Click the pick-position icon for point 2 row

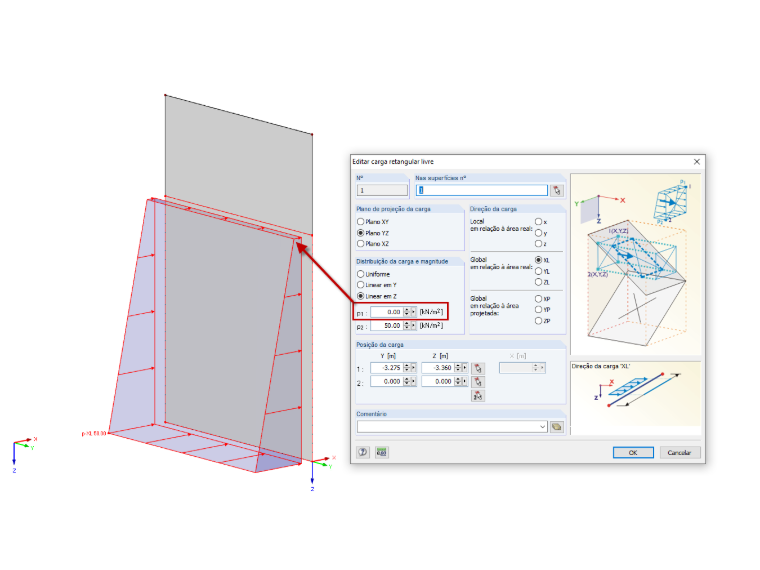point(477,382)
